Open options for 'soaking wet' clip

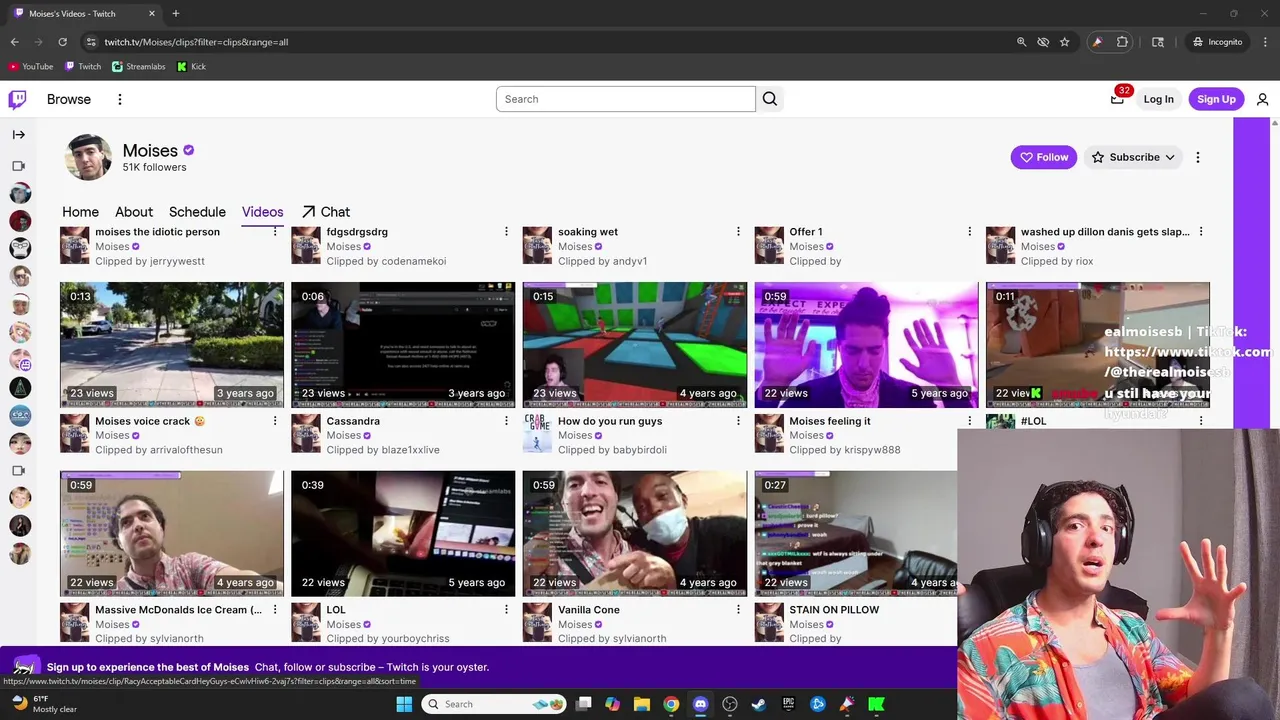click(x=738, y=231)
